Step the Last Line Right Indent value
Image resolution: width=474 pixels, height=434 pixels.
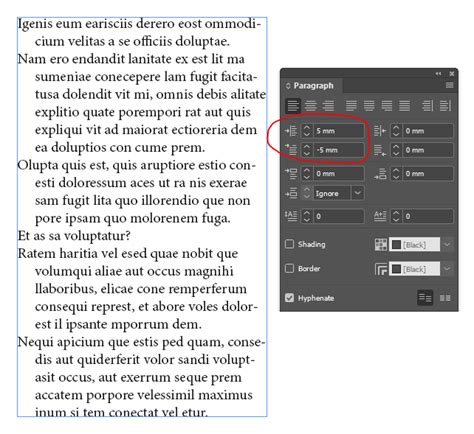[396, 150]
